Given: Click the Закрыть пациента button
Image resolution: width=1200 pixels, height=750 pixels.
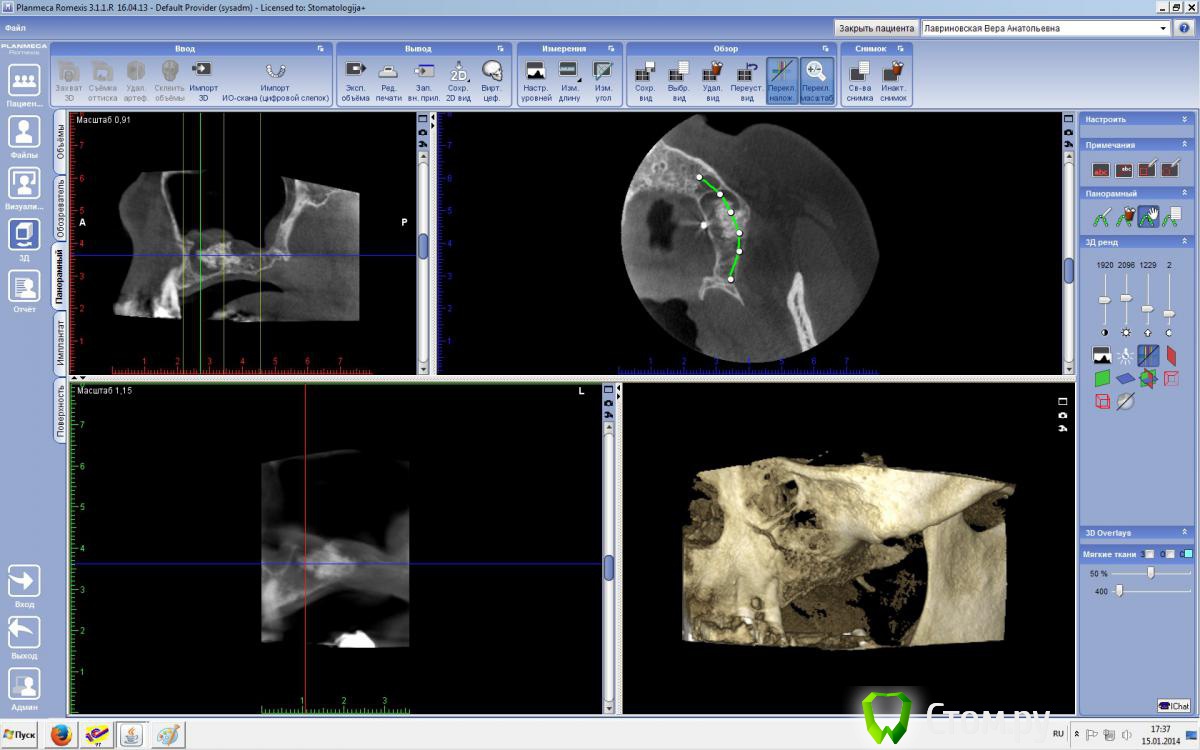Looking at the screenshot, I should coord(875,28).
